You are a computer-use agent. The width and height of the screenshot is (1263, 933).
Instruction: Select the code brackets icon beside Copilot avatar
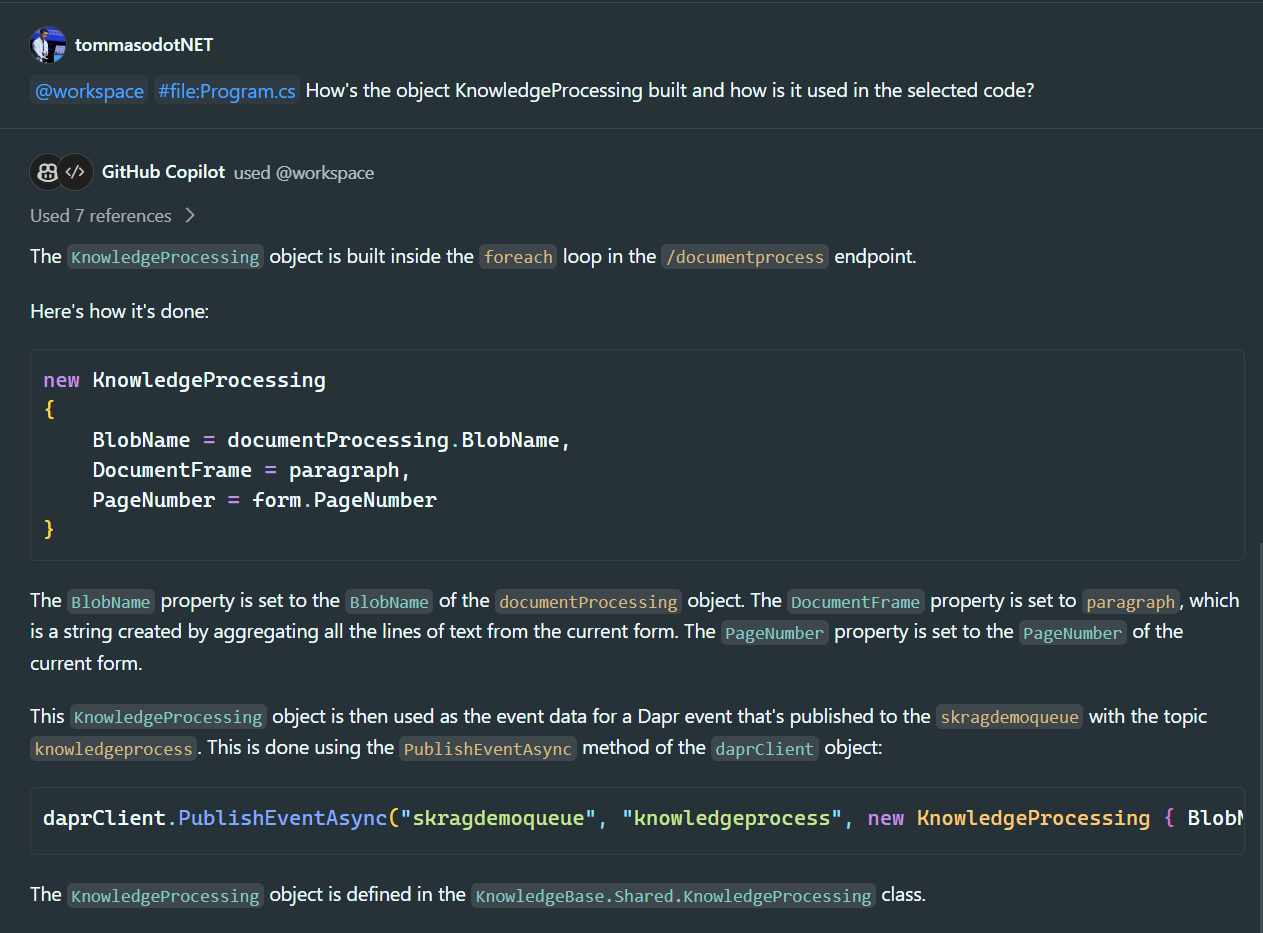point(76,171)
